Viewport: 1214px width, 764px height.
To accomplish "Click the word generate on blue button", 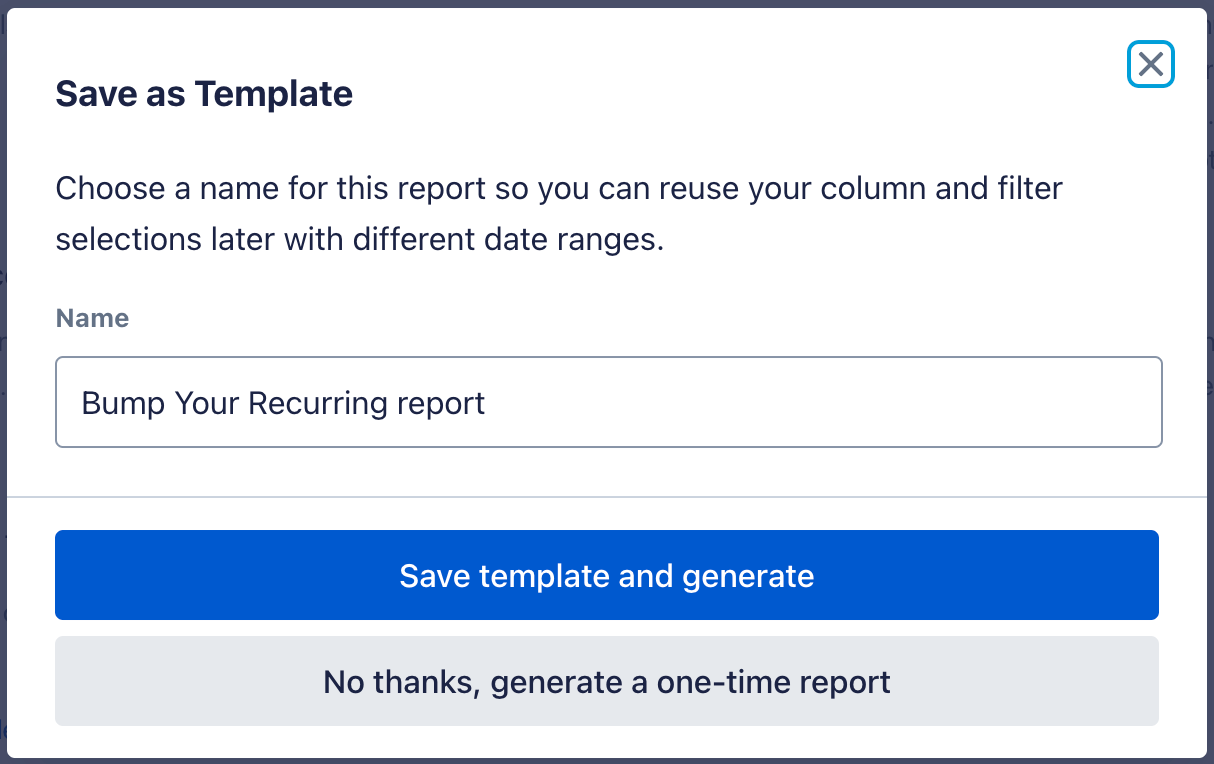I will pyautogui.click(x=748, y=576).
